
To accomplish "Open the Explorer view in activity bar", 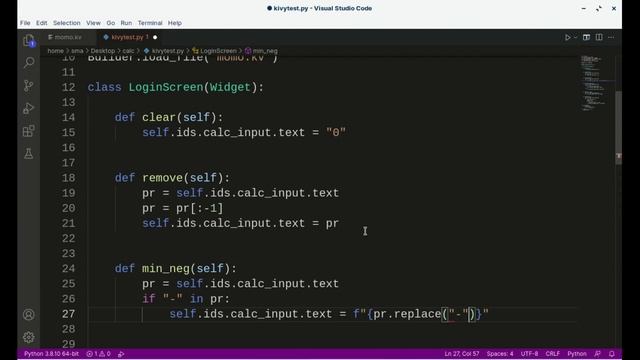I will pos(29,40).
